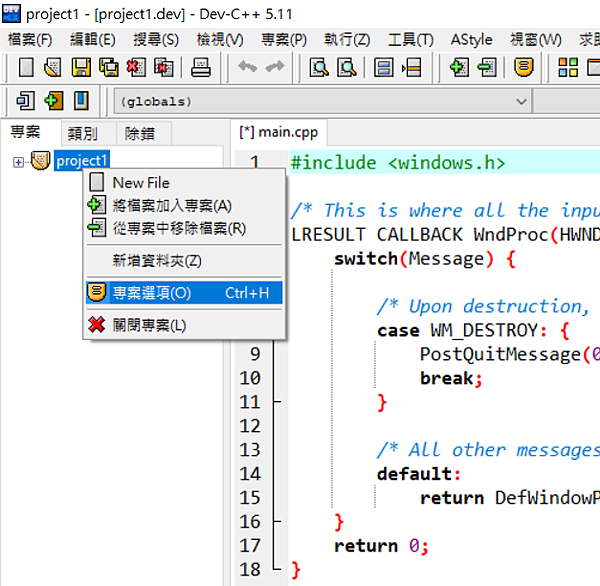The width and height of the screenshot is (600, 586).
Task: Click the Remove from project minus icon
Action: pos(487,68)
